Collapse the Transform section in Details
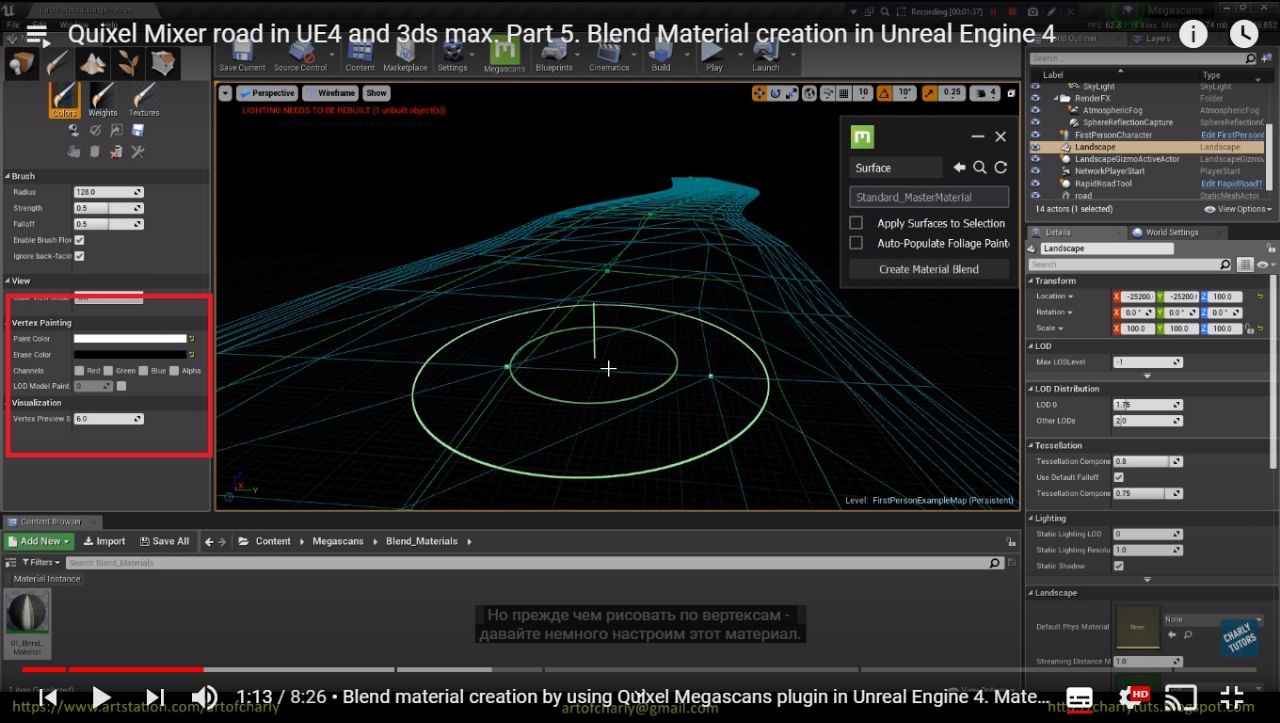This screenshot has width=1280, height=723. click(1031, 281)
